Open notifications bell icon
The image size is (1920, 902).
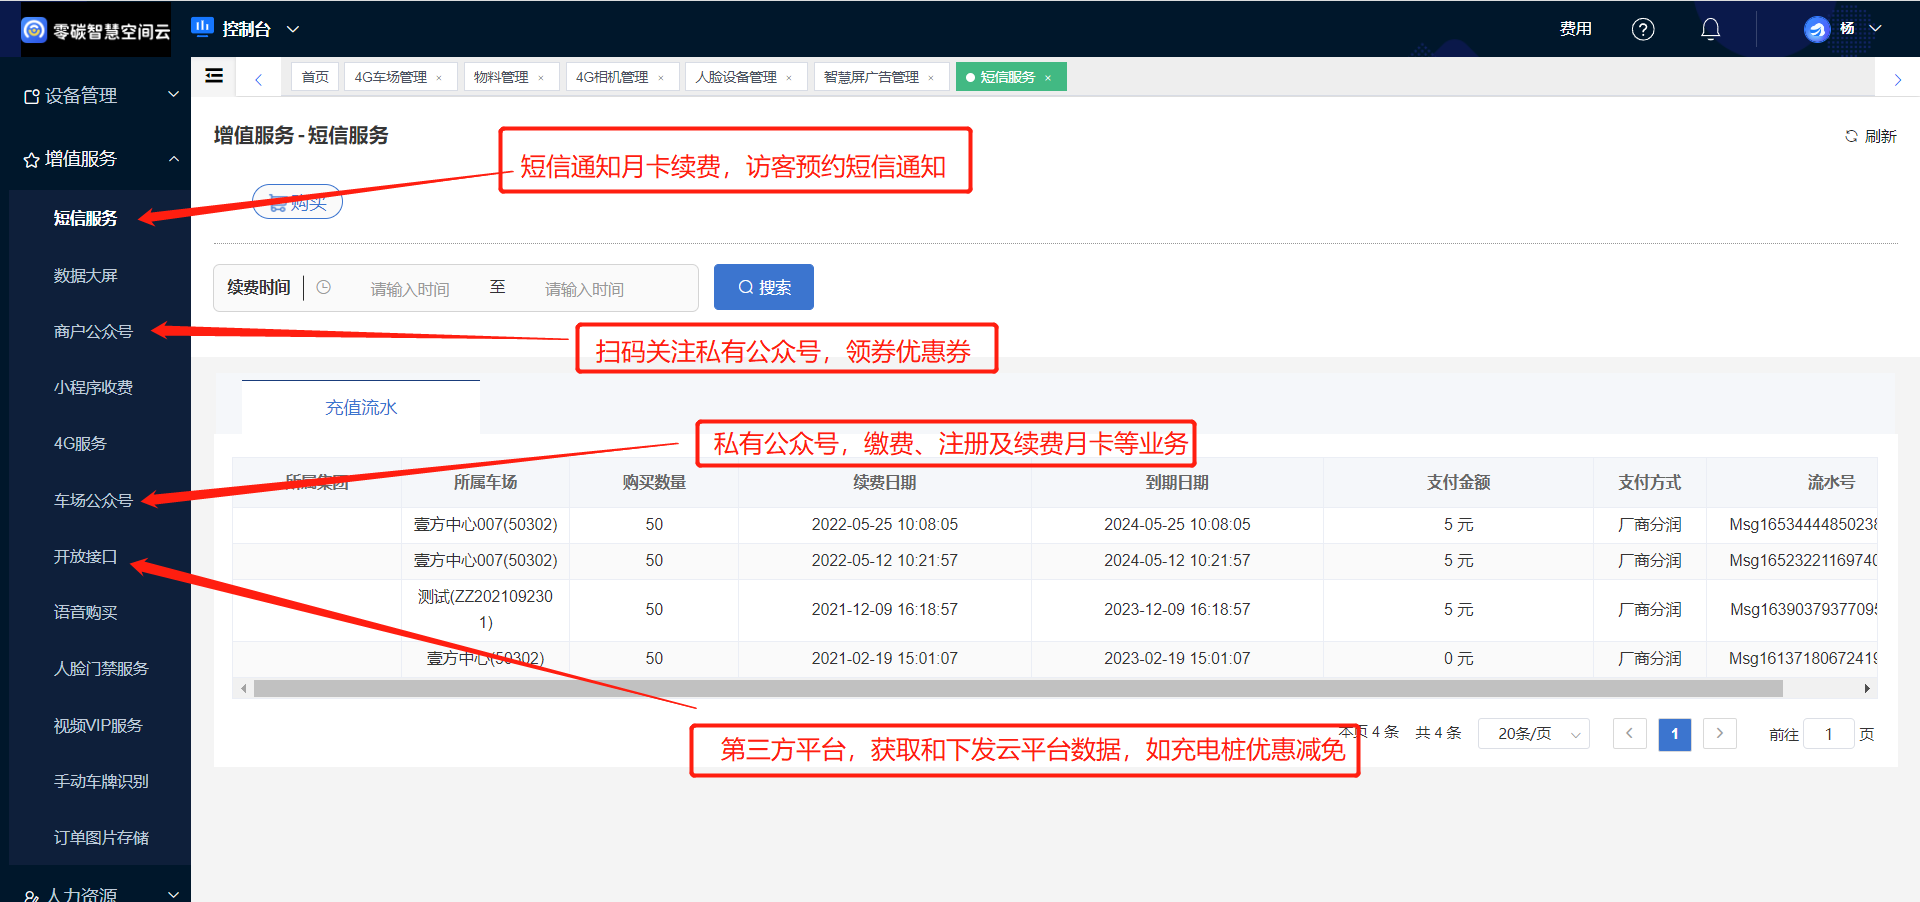[1711, 29]
